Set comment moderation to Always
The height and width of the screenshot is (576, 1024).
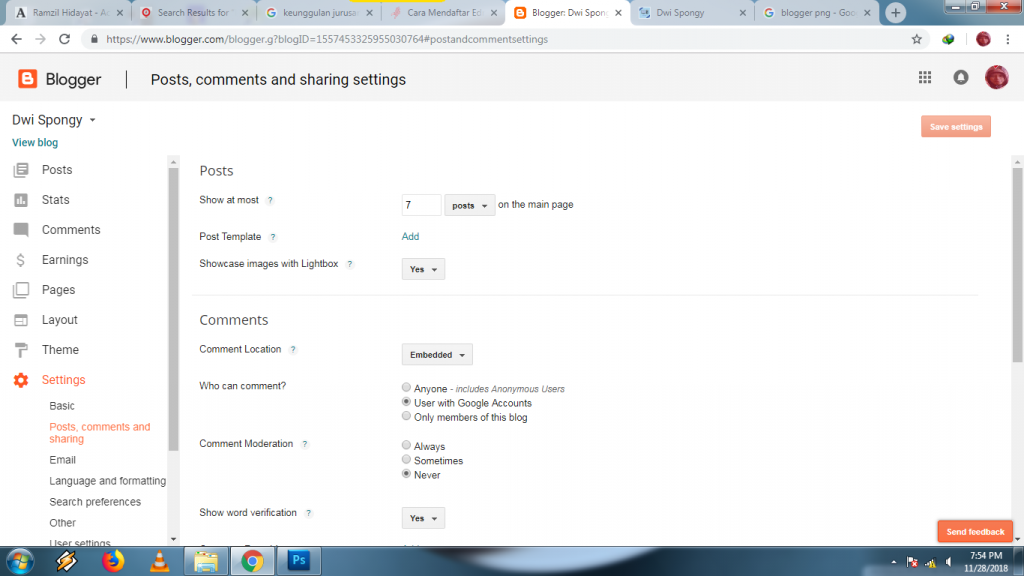(406, 445)
